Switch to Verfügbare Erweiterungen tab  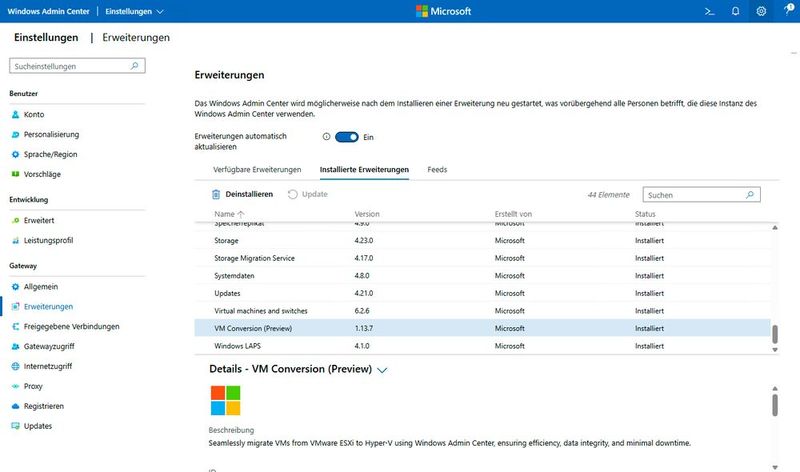257,169
